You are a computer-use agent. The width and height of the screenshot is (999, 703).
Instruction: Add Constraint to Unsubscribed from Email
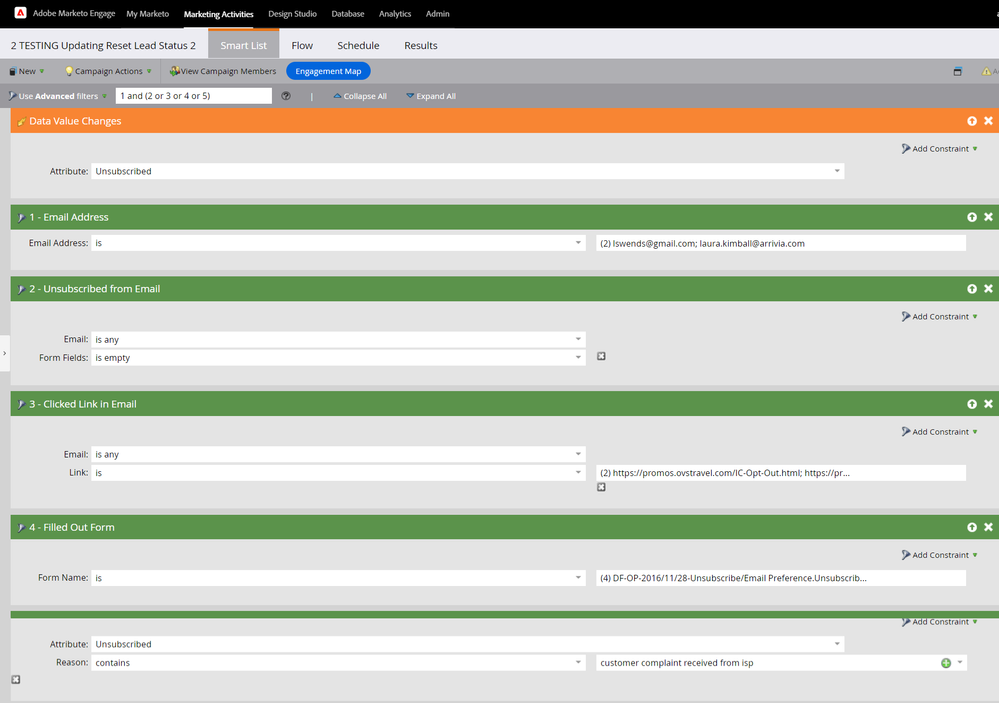tap(939, 316)
